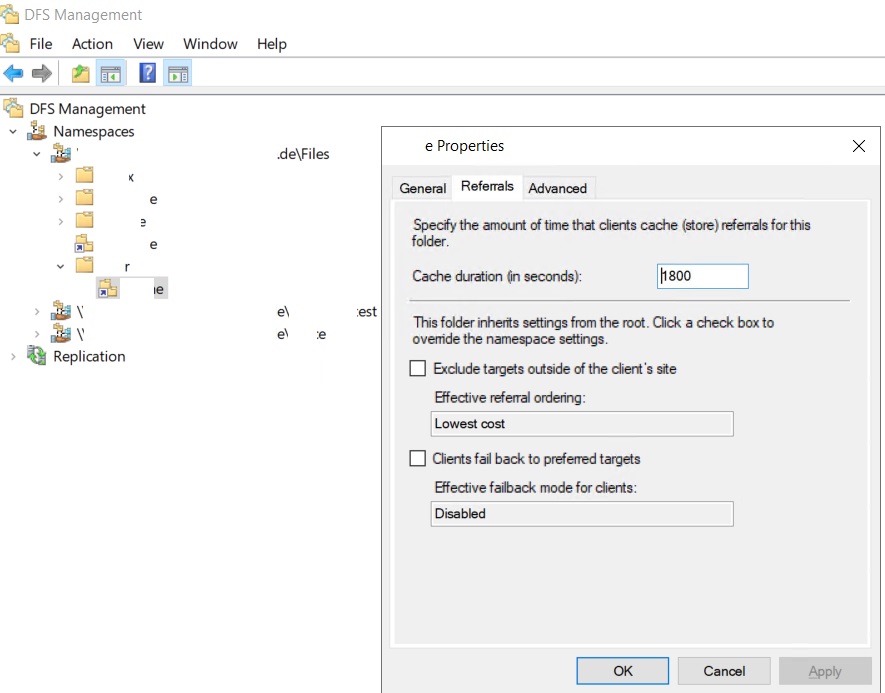This screenshot has height=693, width=885.
Task: Enable Exclude targets outside of the client's site
Action: coord(418,369)
